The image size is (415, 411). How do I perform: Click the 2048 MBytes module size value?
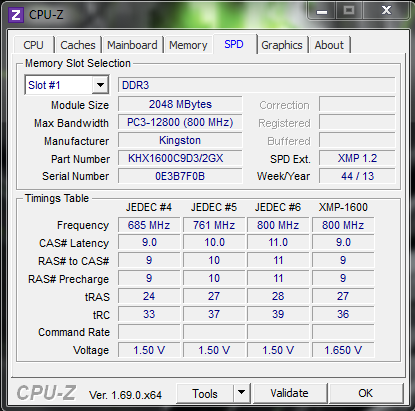(180, 104)
